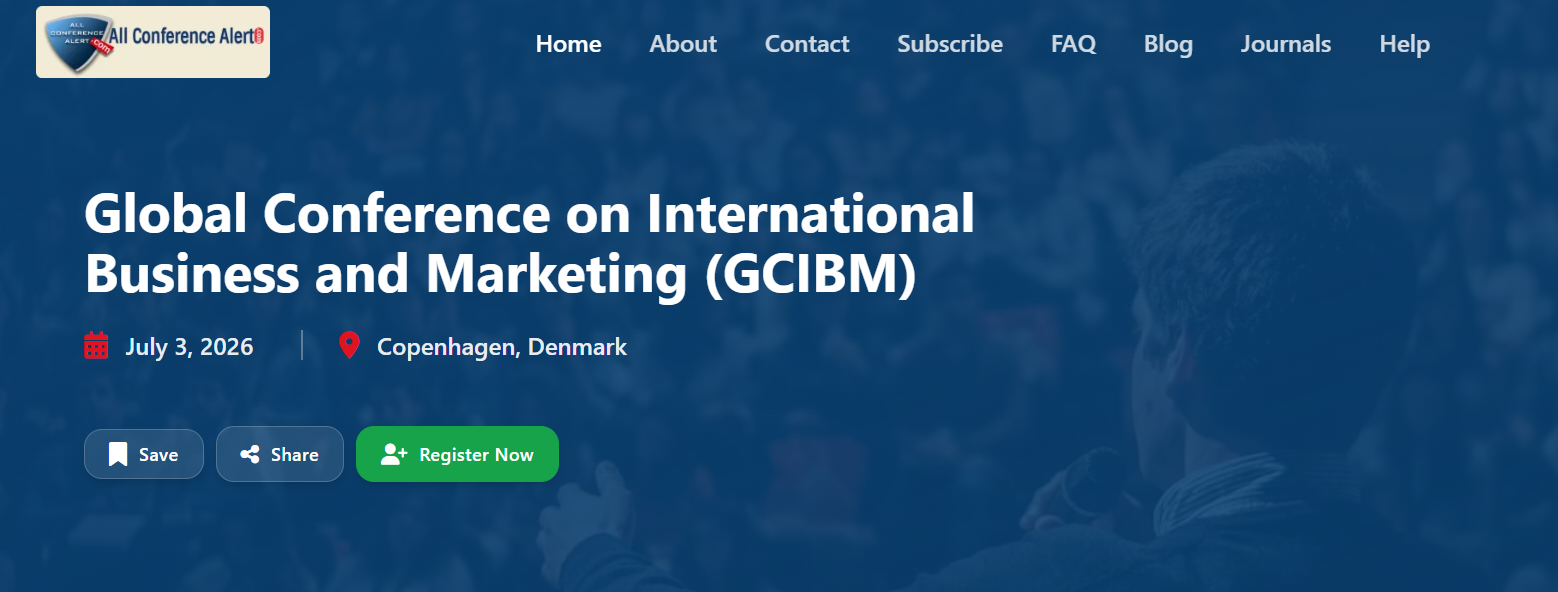Image resolution: width=1558 pixels, height=592 pixels.
Task: Click the date text July 3, 2026
Action: (x=189, y=347)
